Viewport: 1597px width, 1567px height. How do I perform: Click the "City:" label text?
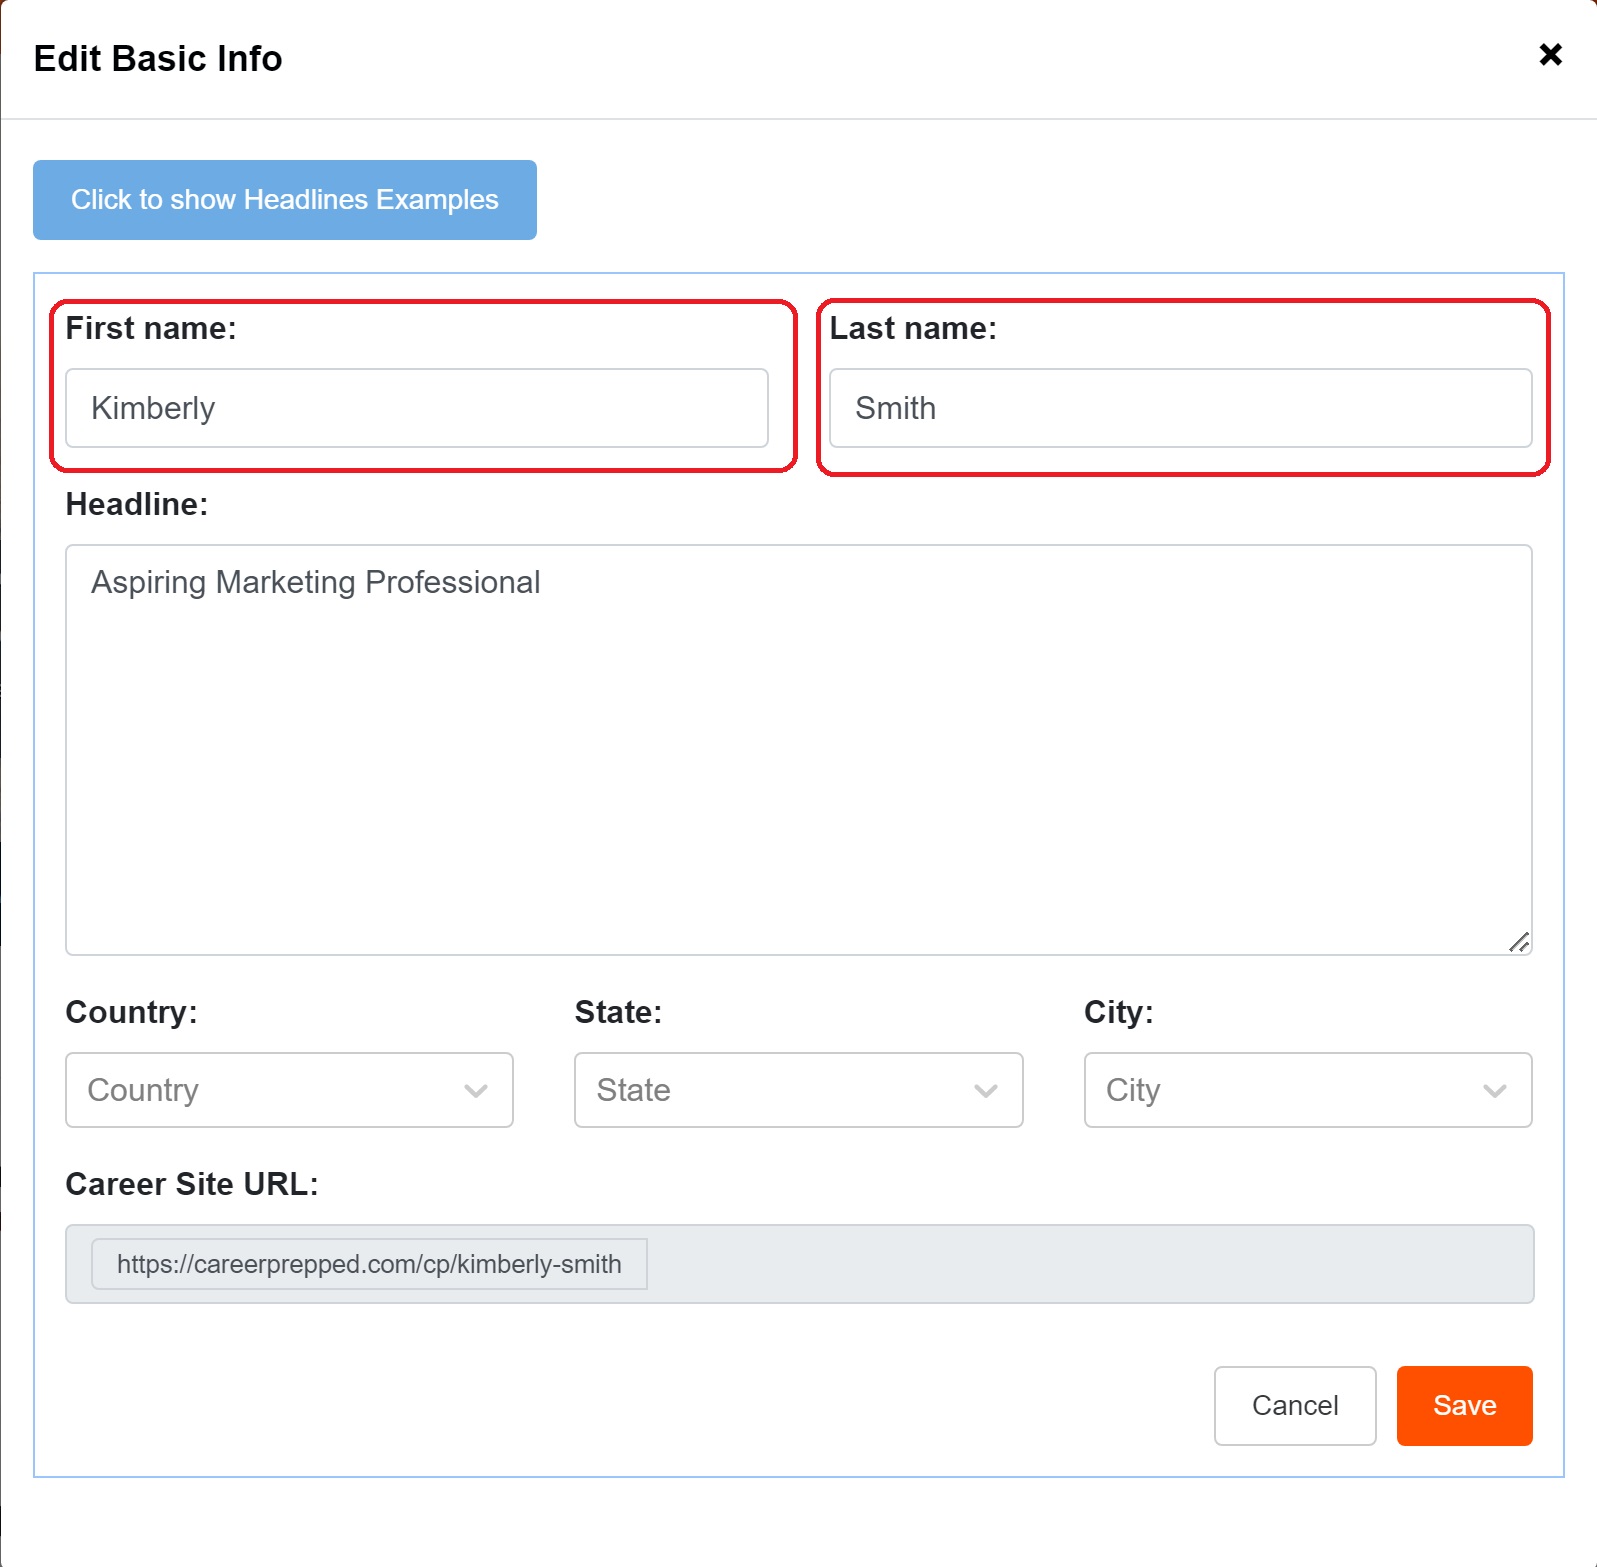[x=1118, y=1012]
